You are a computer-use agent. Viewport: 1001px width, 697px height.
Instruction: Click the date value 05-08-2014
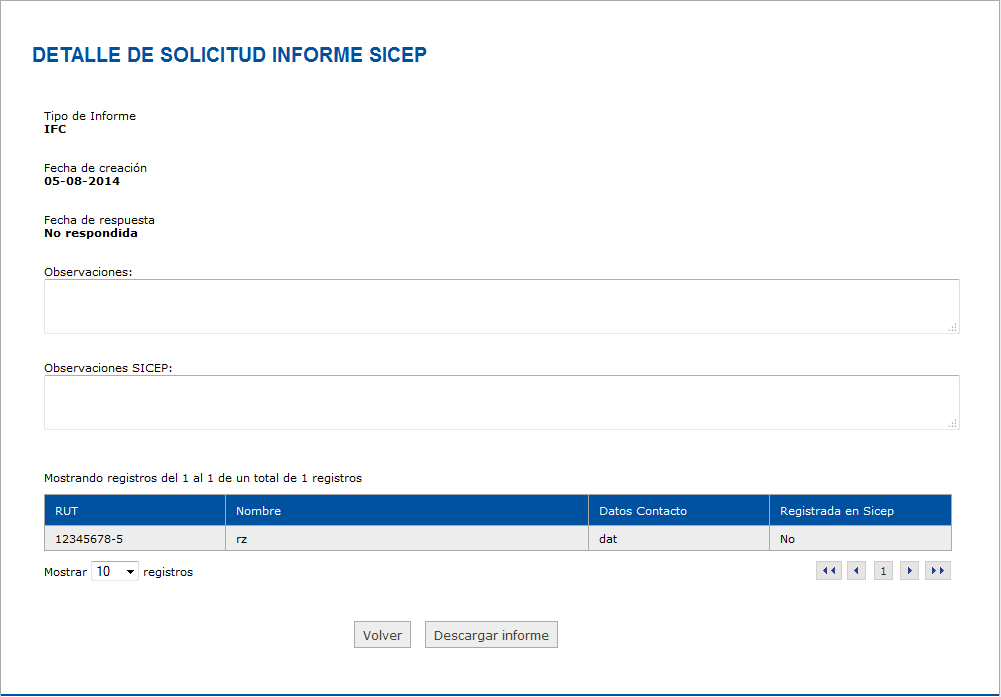pos(82,181)
